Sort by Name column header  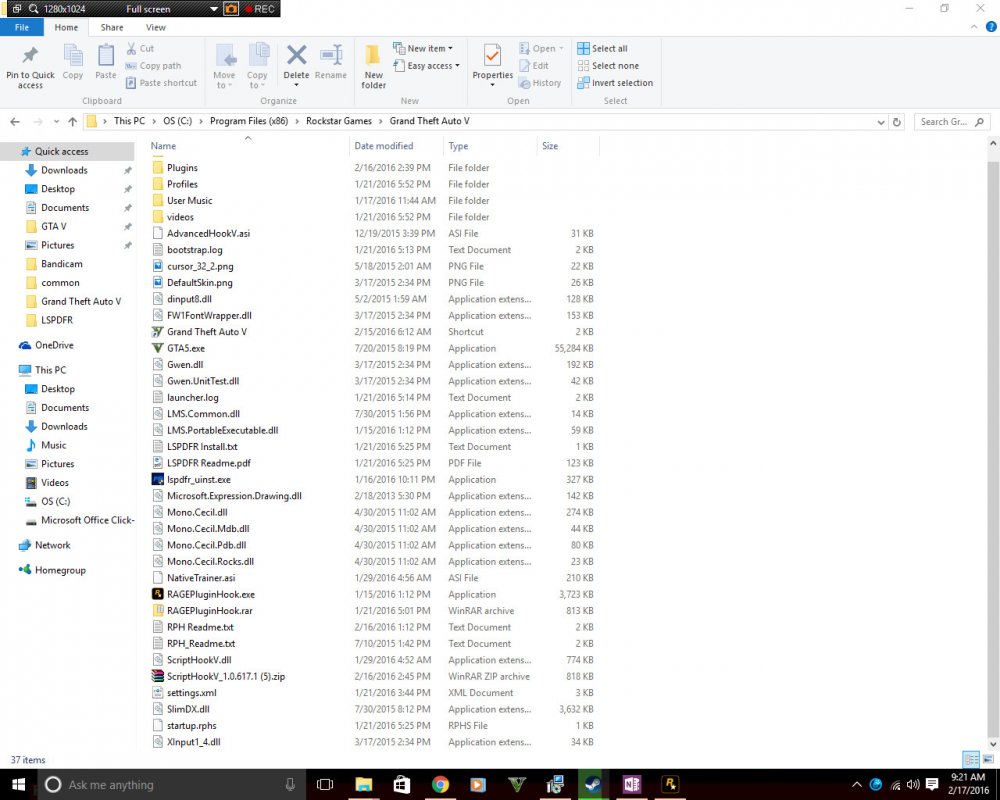[x=163, y=146]
